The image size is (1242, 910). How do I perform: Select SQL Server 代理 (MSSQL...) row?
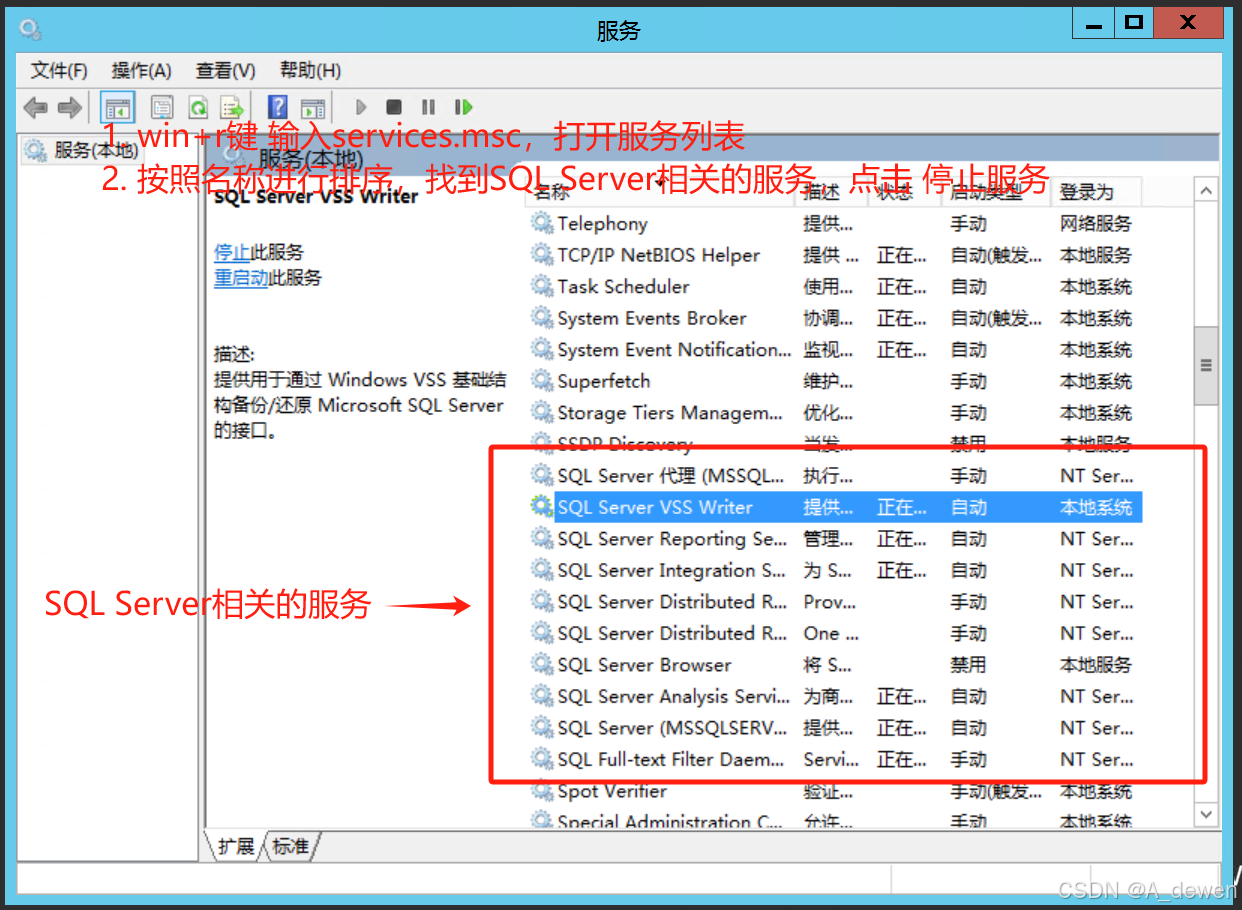pyautogui.click(x=836, y=475)
